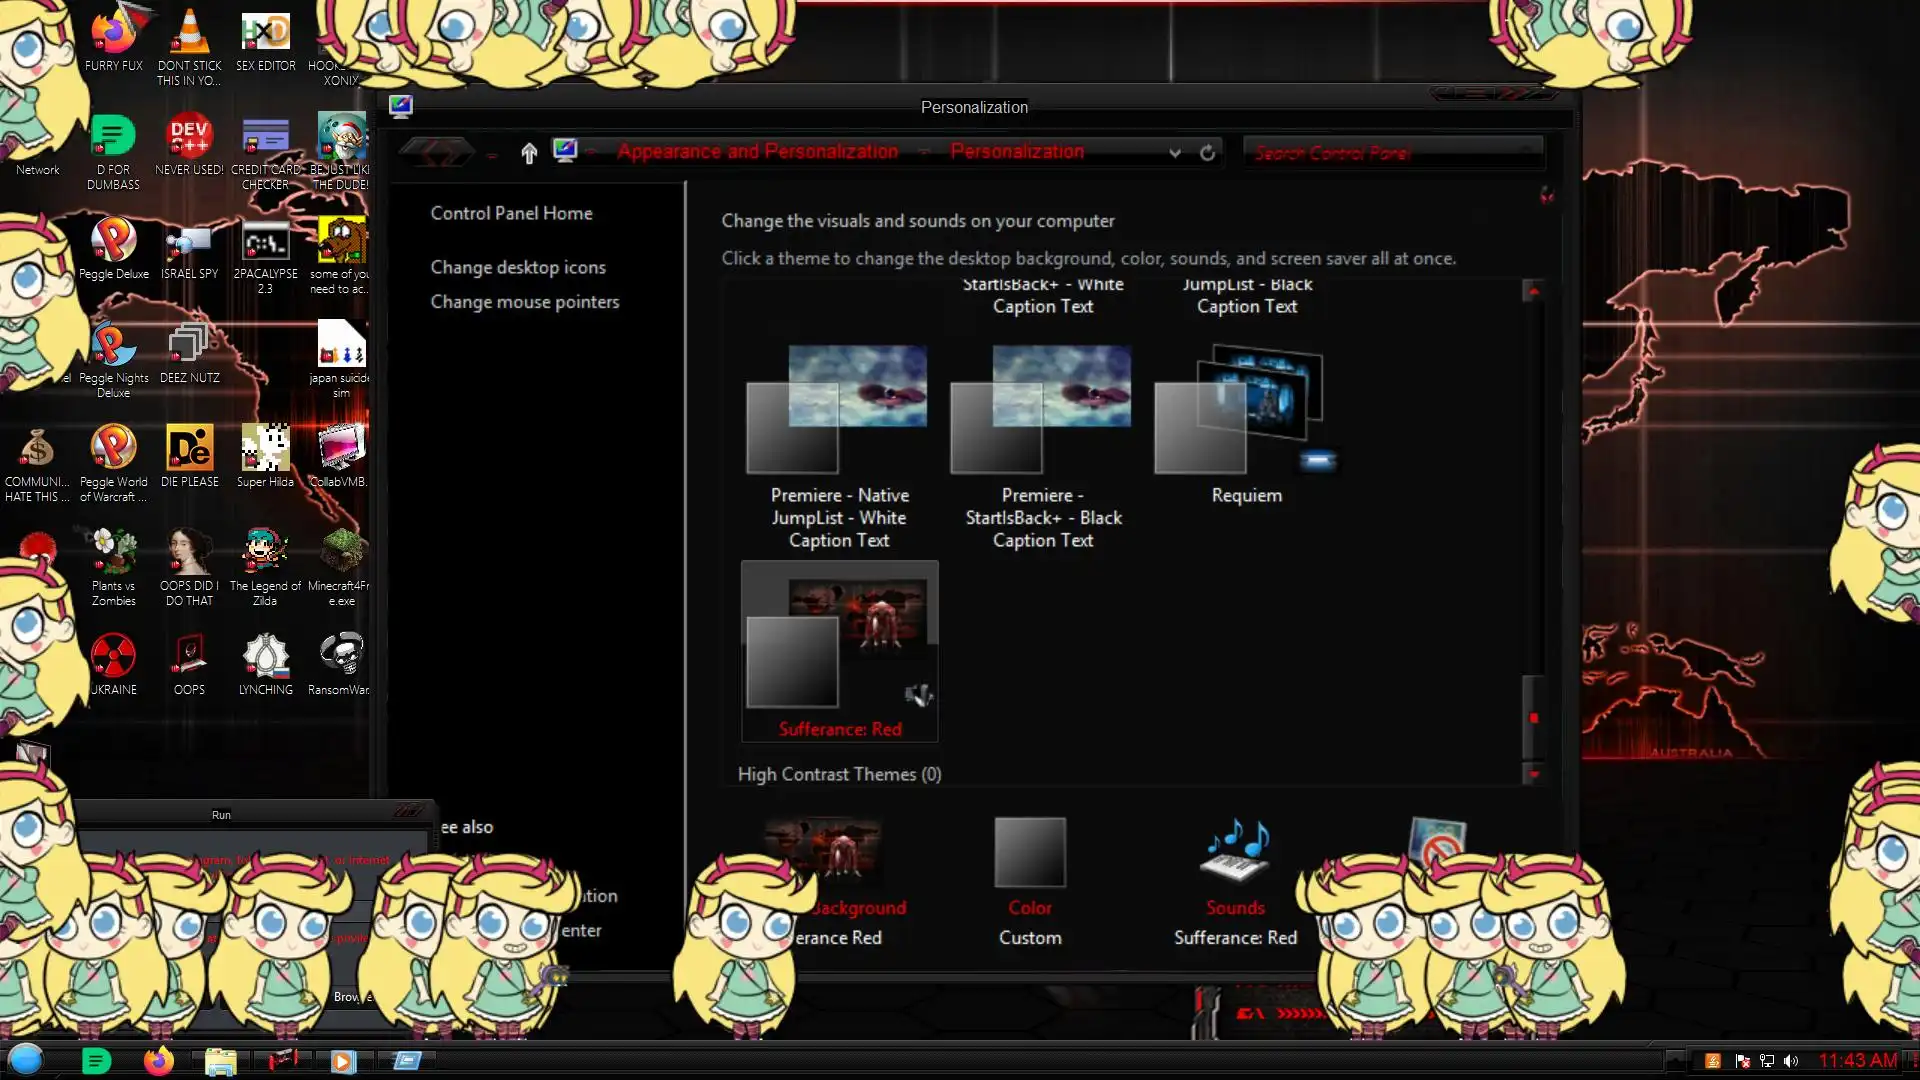The image size is (1920, 1080).
Task: Open Control Panel Home link
Action: (x=511, y=213)
